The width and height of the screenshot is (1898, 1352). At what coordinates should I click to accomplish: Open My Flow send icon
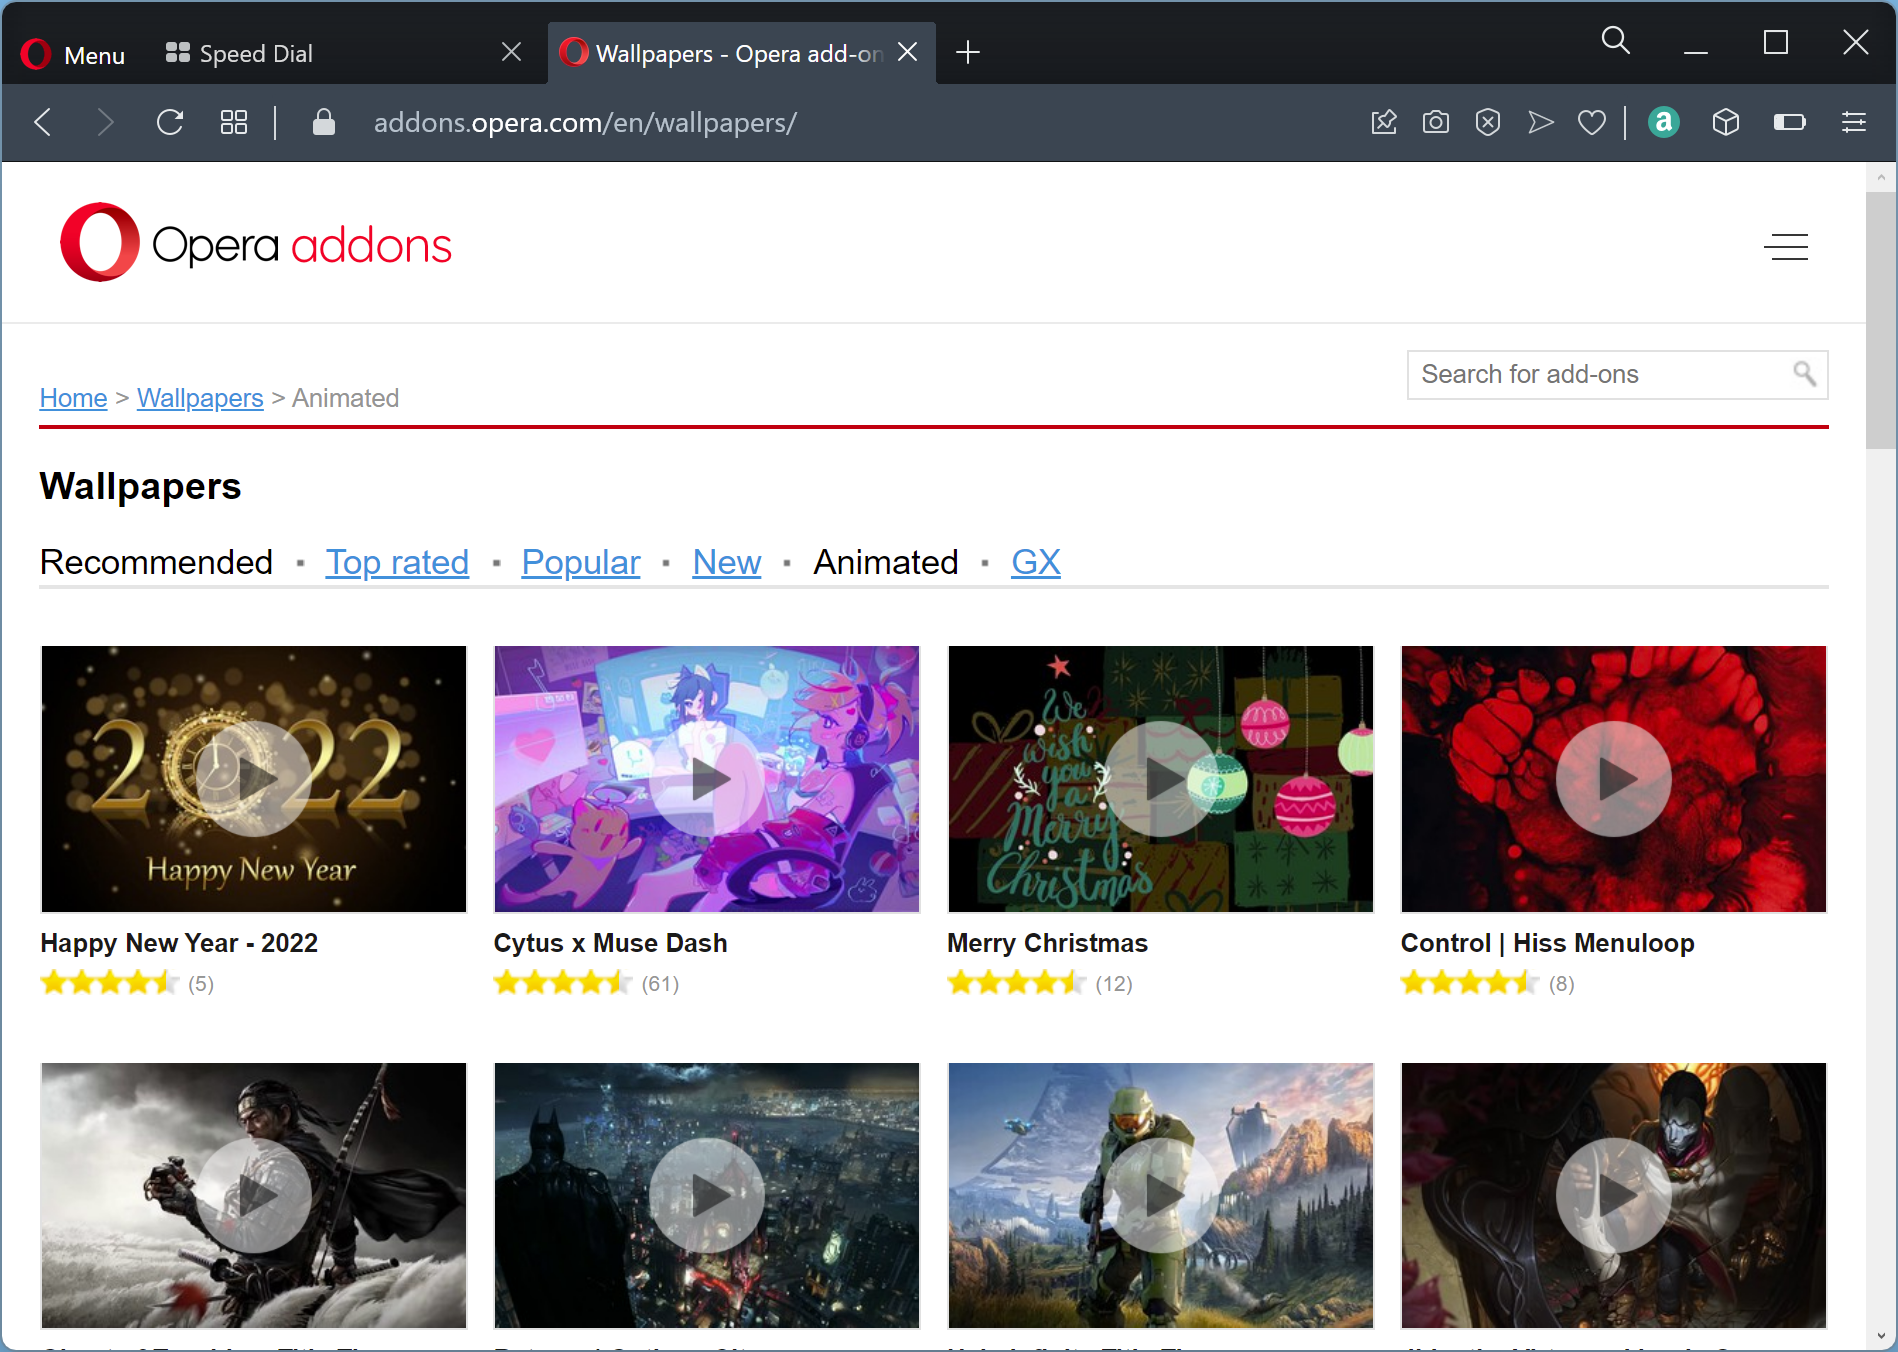(1541, 122)
